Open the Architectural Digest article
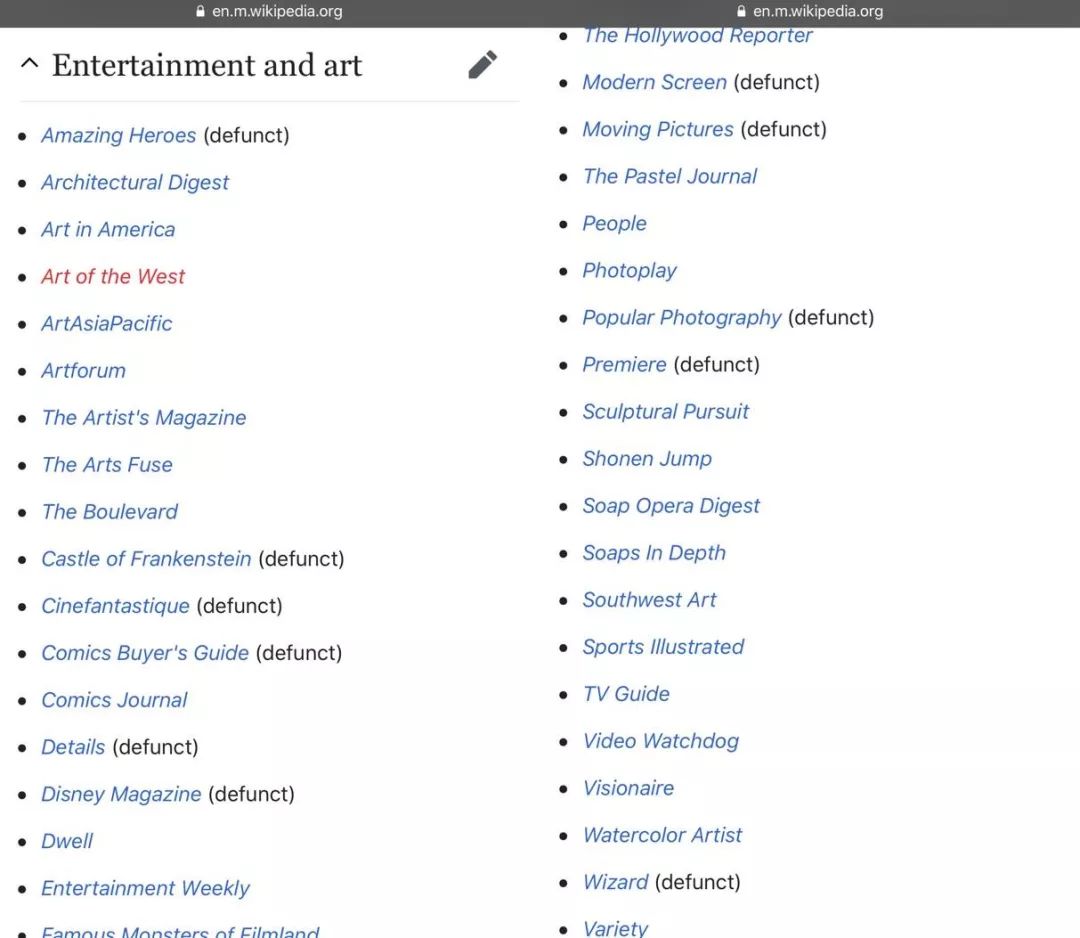The width and height of the screenshot is (1080, 938). 135,183
